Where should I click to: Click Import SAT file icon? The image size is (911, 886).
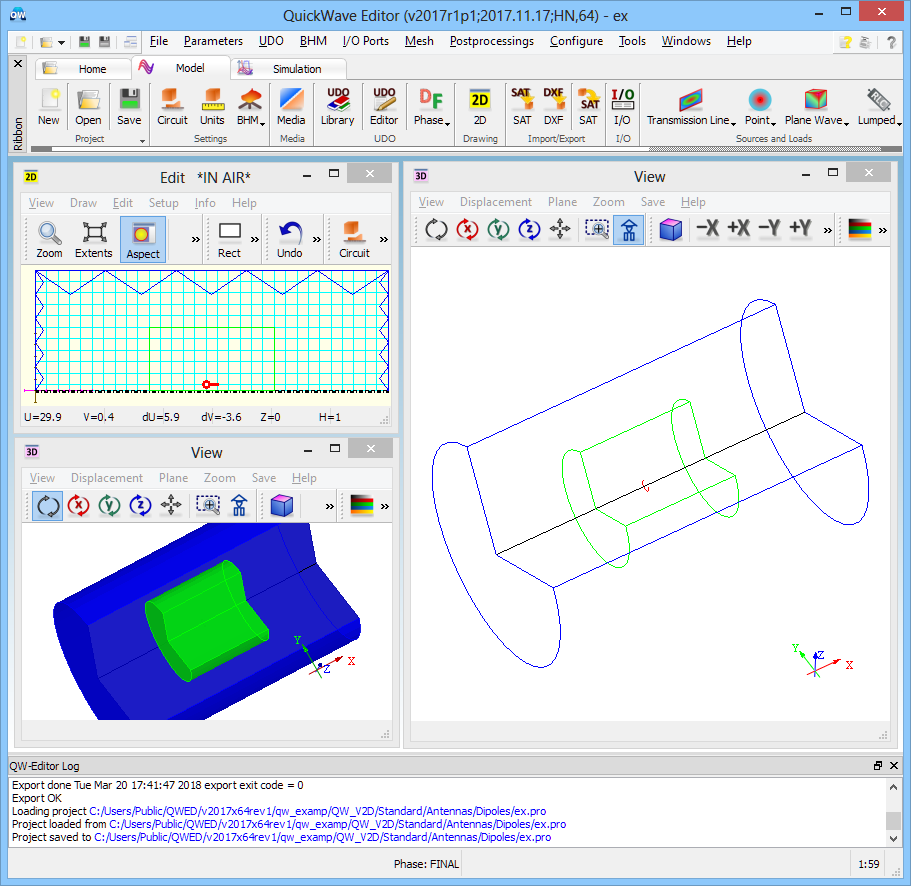(522, 106)
